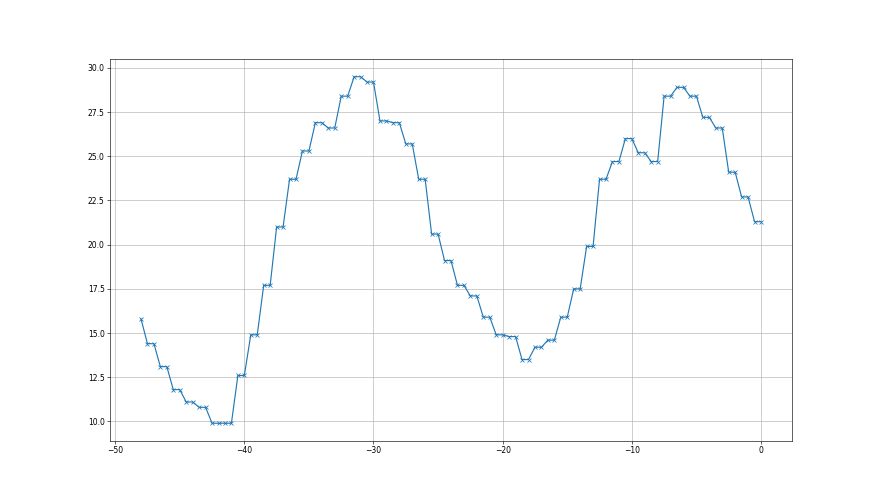Click the y-axis tick label 17.5
This screenshot has height=495, width=880.
point(95,289)
